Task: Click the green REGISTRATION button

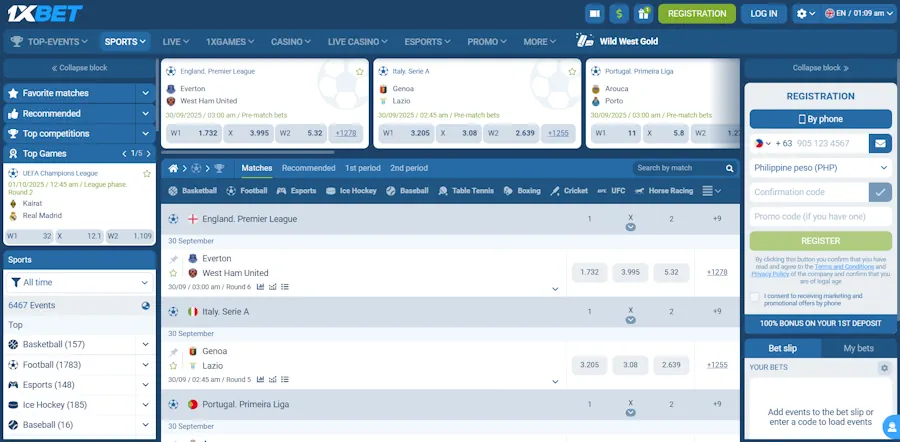Action: [696, 13]
